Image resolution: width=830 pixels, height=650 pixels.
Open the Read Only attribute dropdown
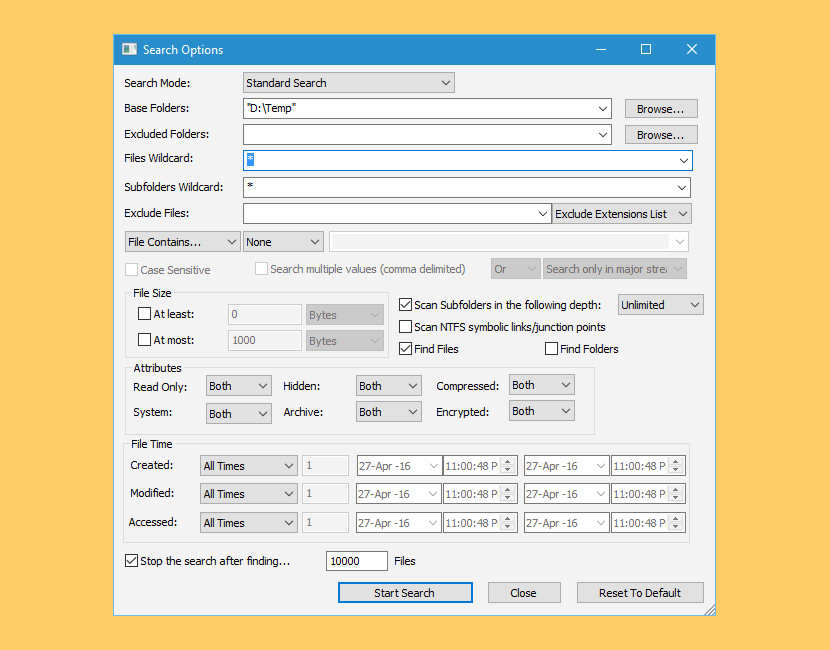(x=238, y=385)
